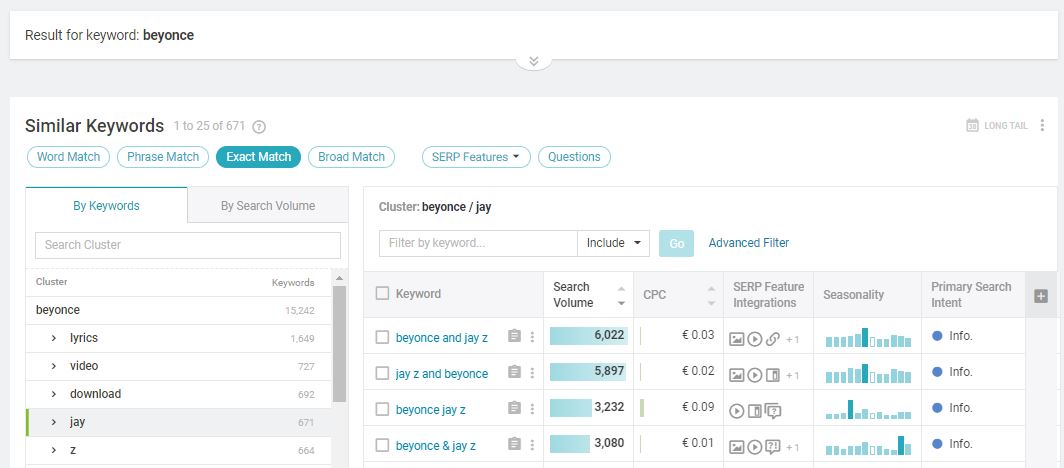Click the clipboard icon for 'beyonce jay z'
Image resolution: width=1064 pixels, height=468 pixels.
tap(514, 408)
